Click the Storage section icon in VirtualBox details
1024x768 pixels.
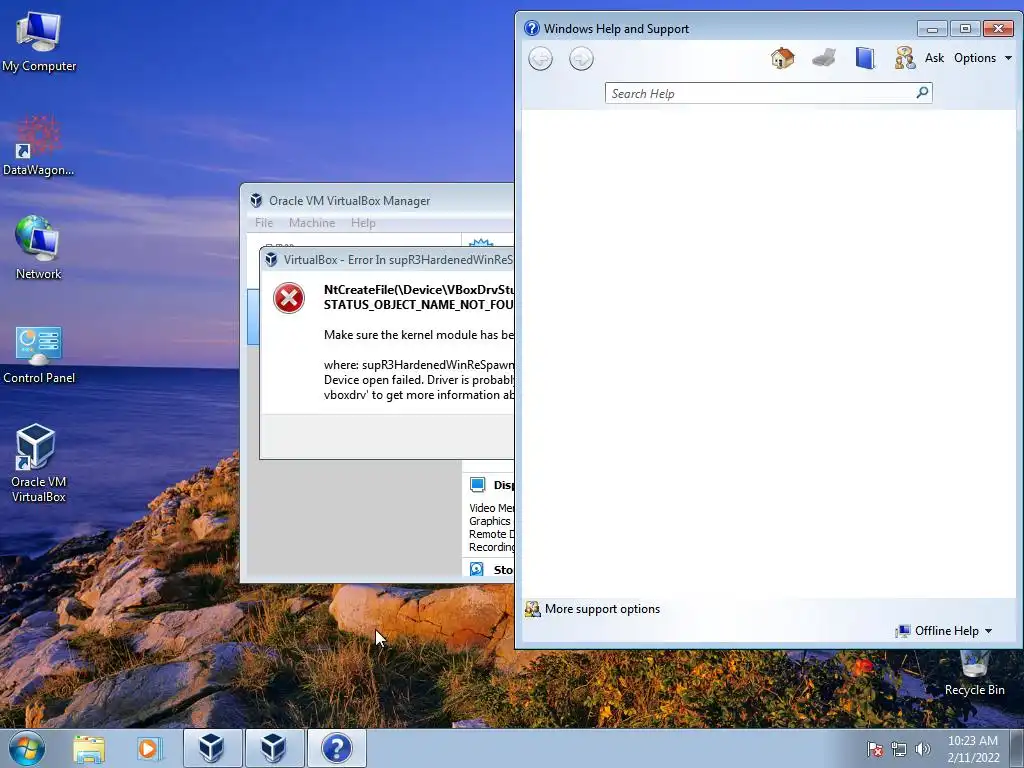[477, 569]
